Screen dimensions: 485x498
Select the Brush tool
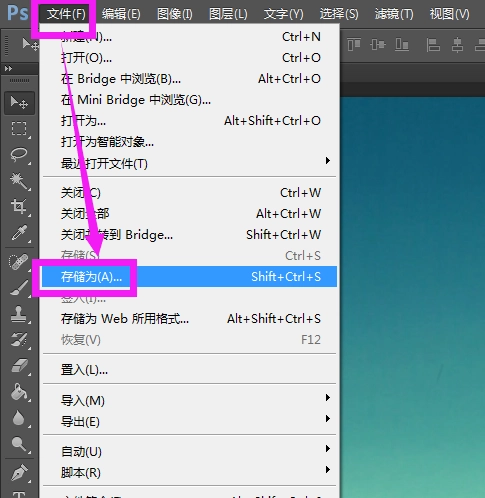click(x=19, y=288)
